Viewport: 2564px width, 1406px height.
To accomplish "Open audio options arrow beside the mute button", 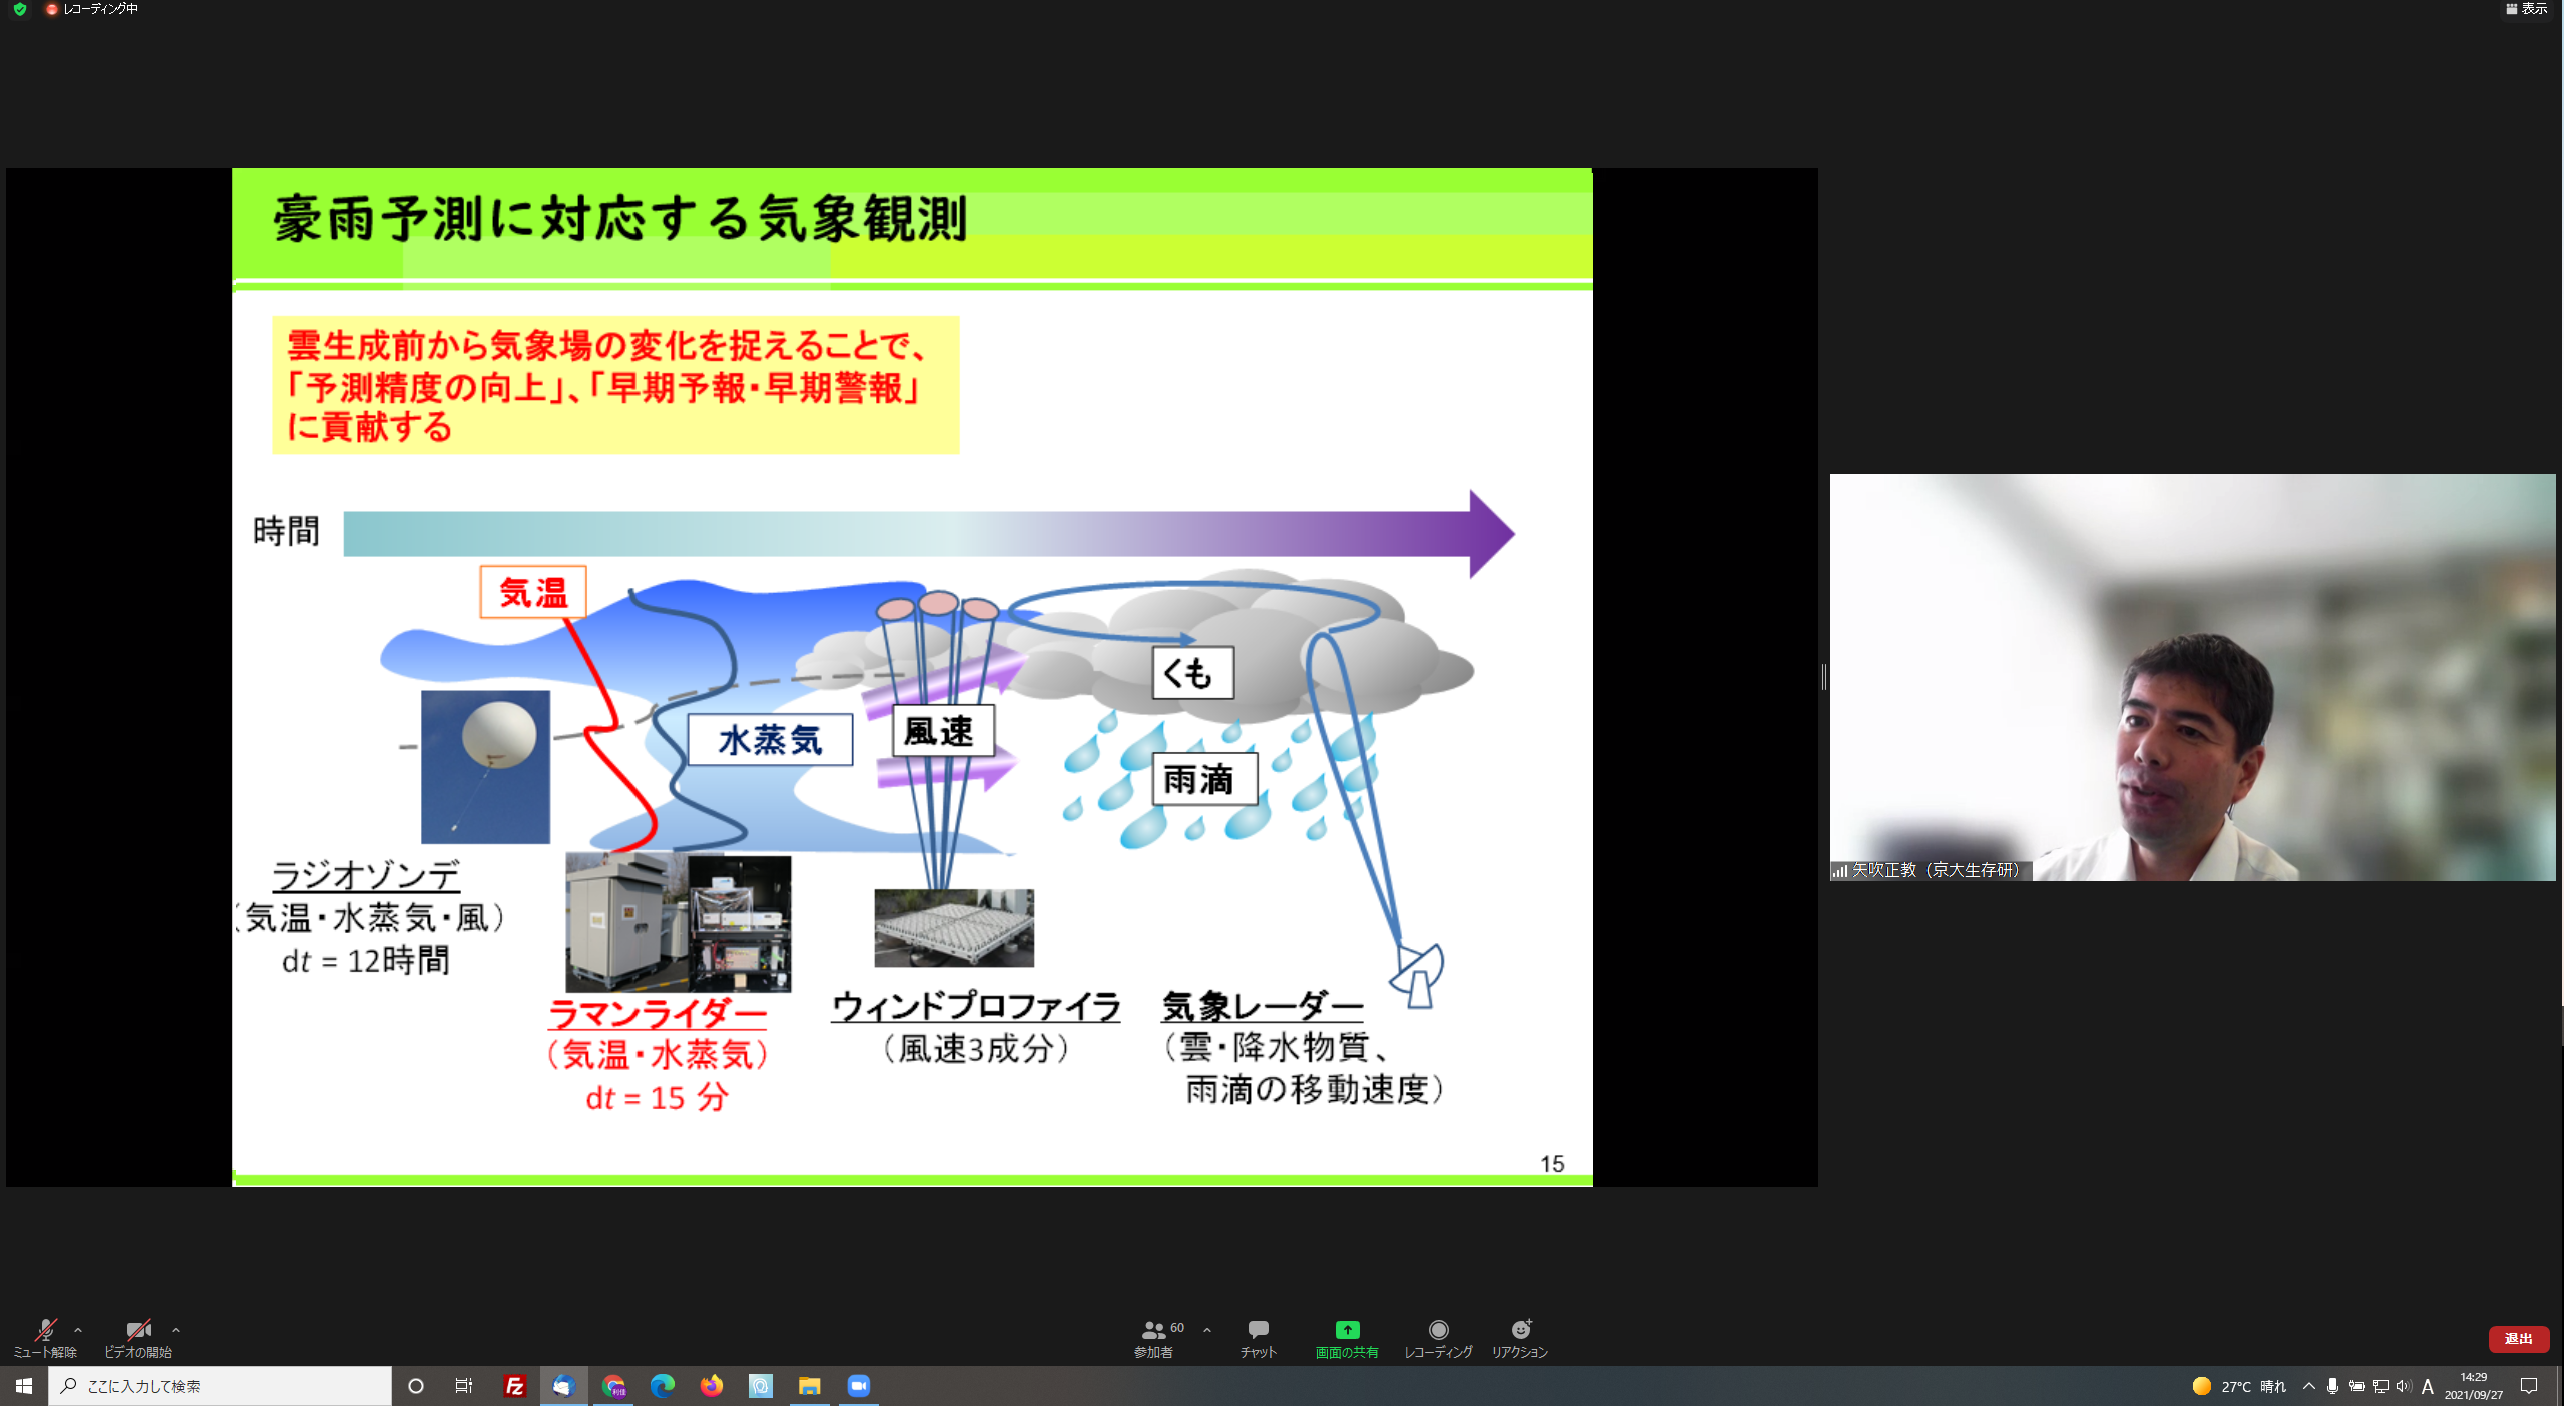I will pyautogui.click(x=78, y=1330).
